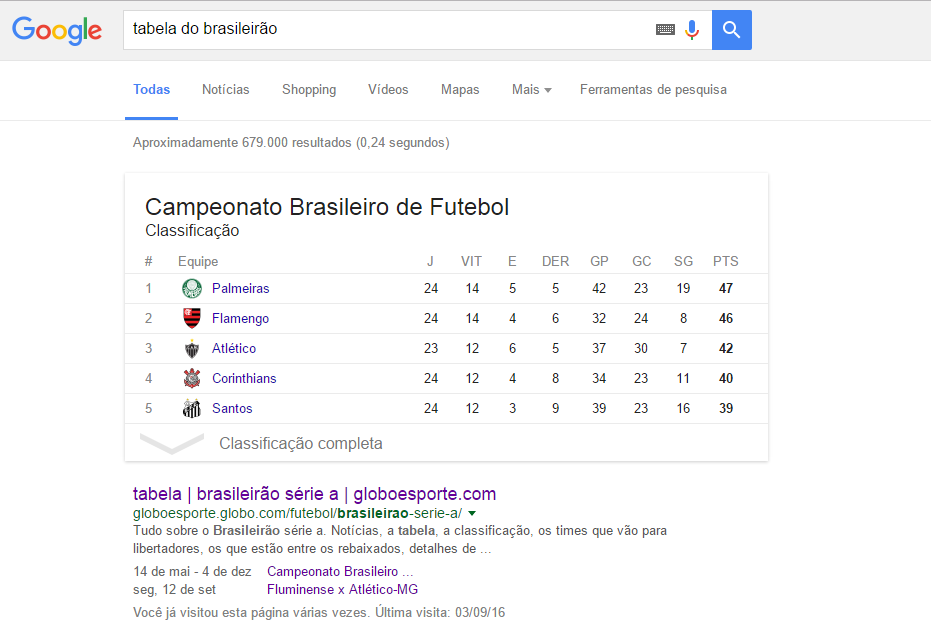This screenshot has height=632, width=931.
Task: Click the Palmeiras team name link
Action: [240, 289]
